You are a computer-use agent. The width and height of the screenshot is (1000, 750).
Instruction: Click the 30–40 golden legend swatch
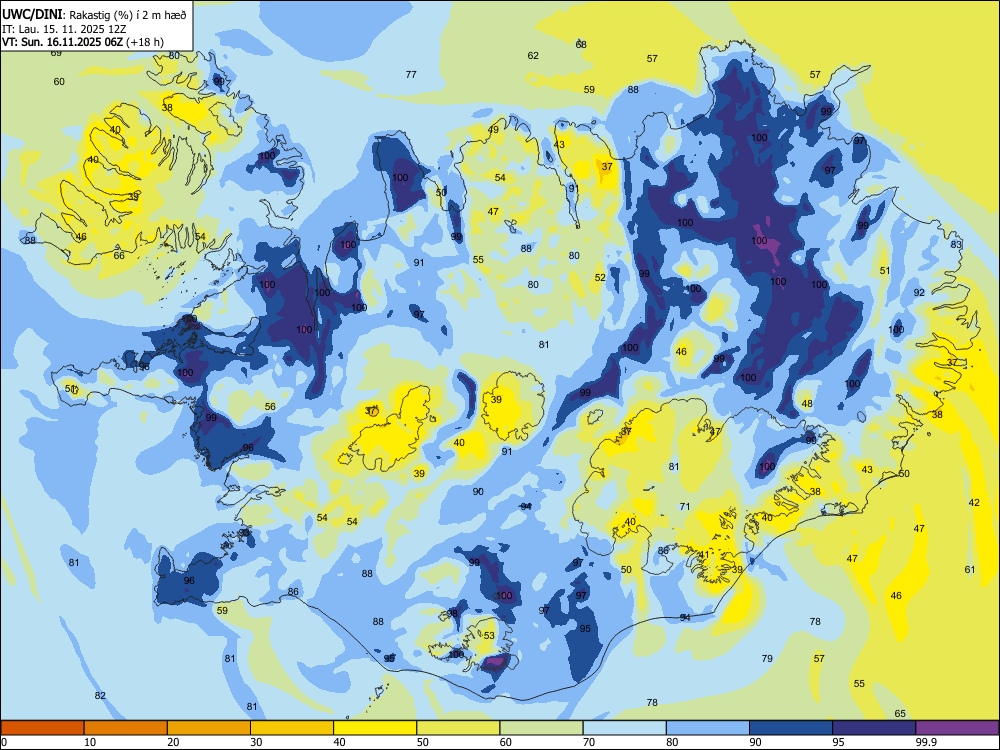[292, 728]
